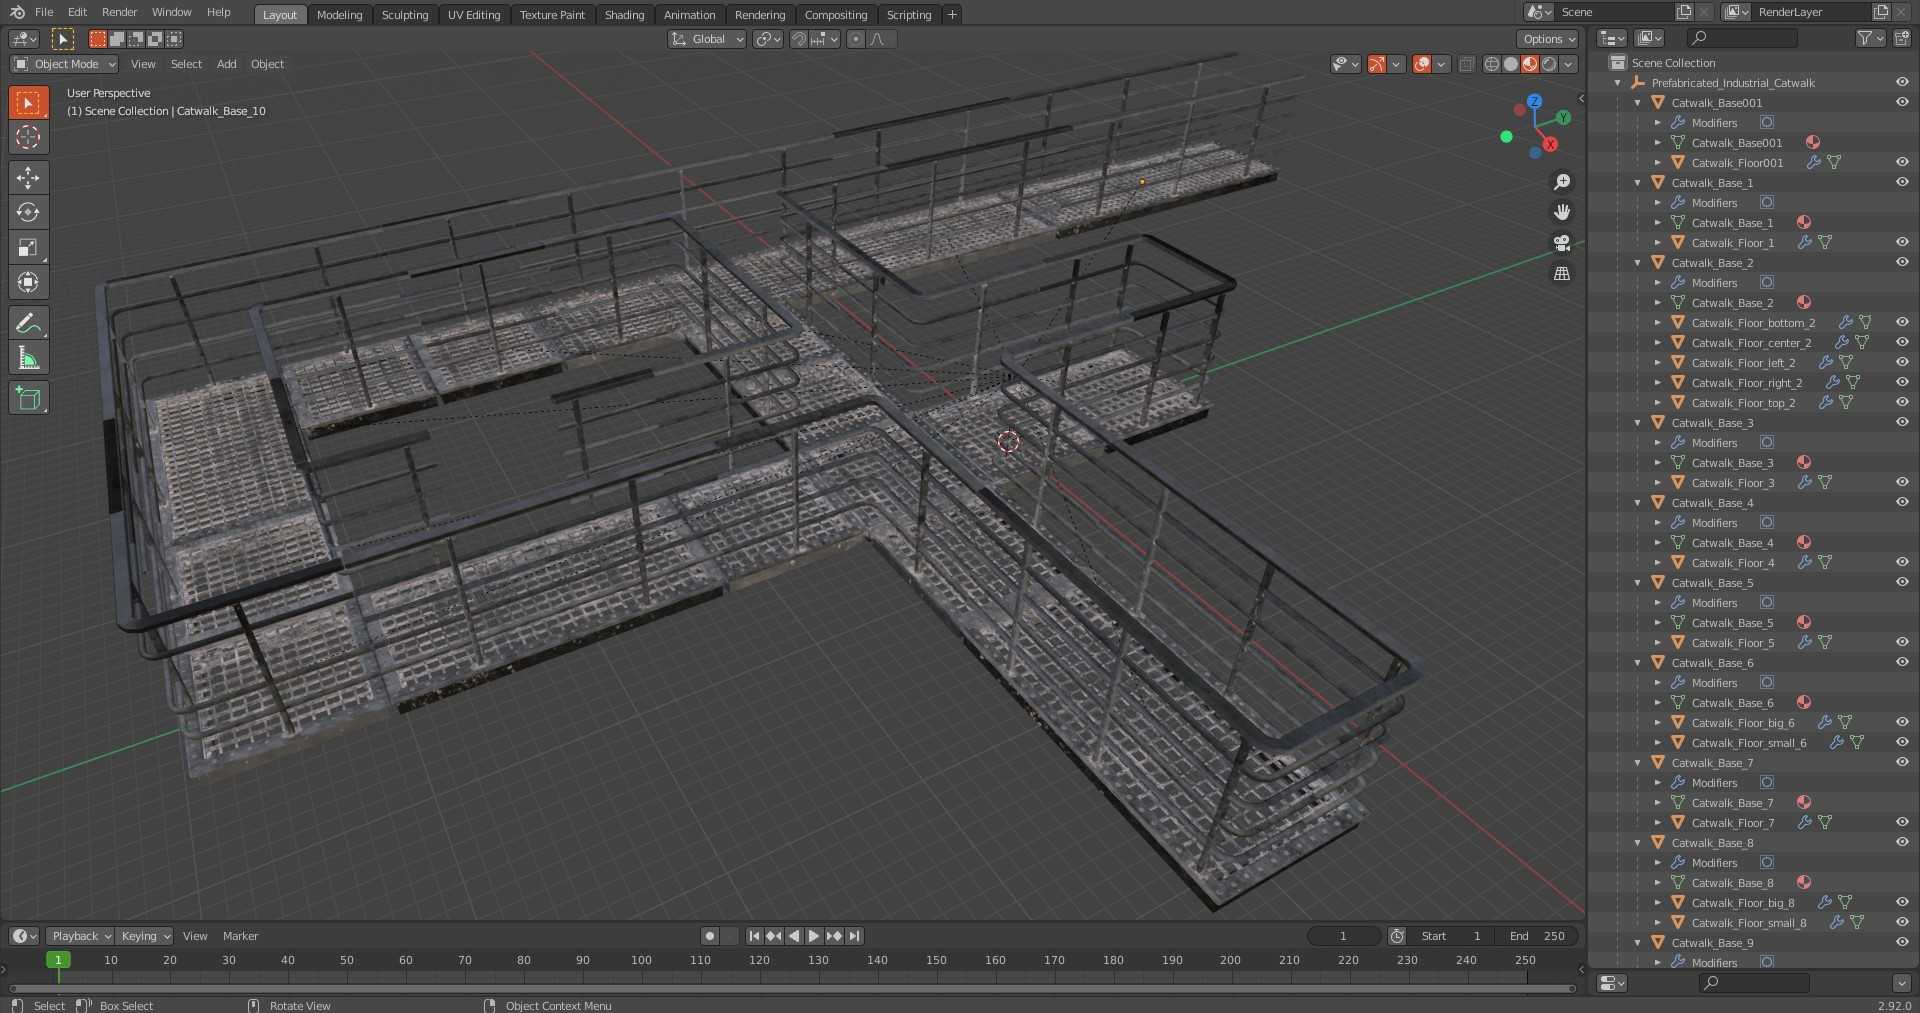Open the timeline Marker menu

240,936
